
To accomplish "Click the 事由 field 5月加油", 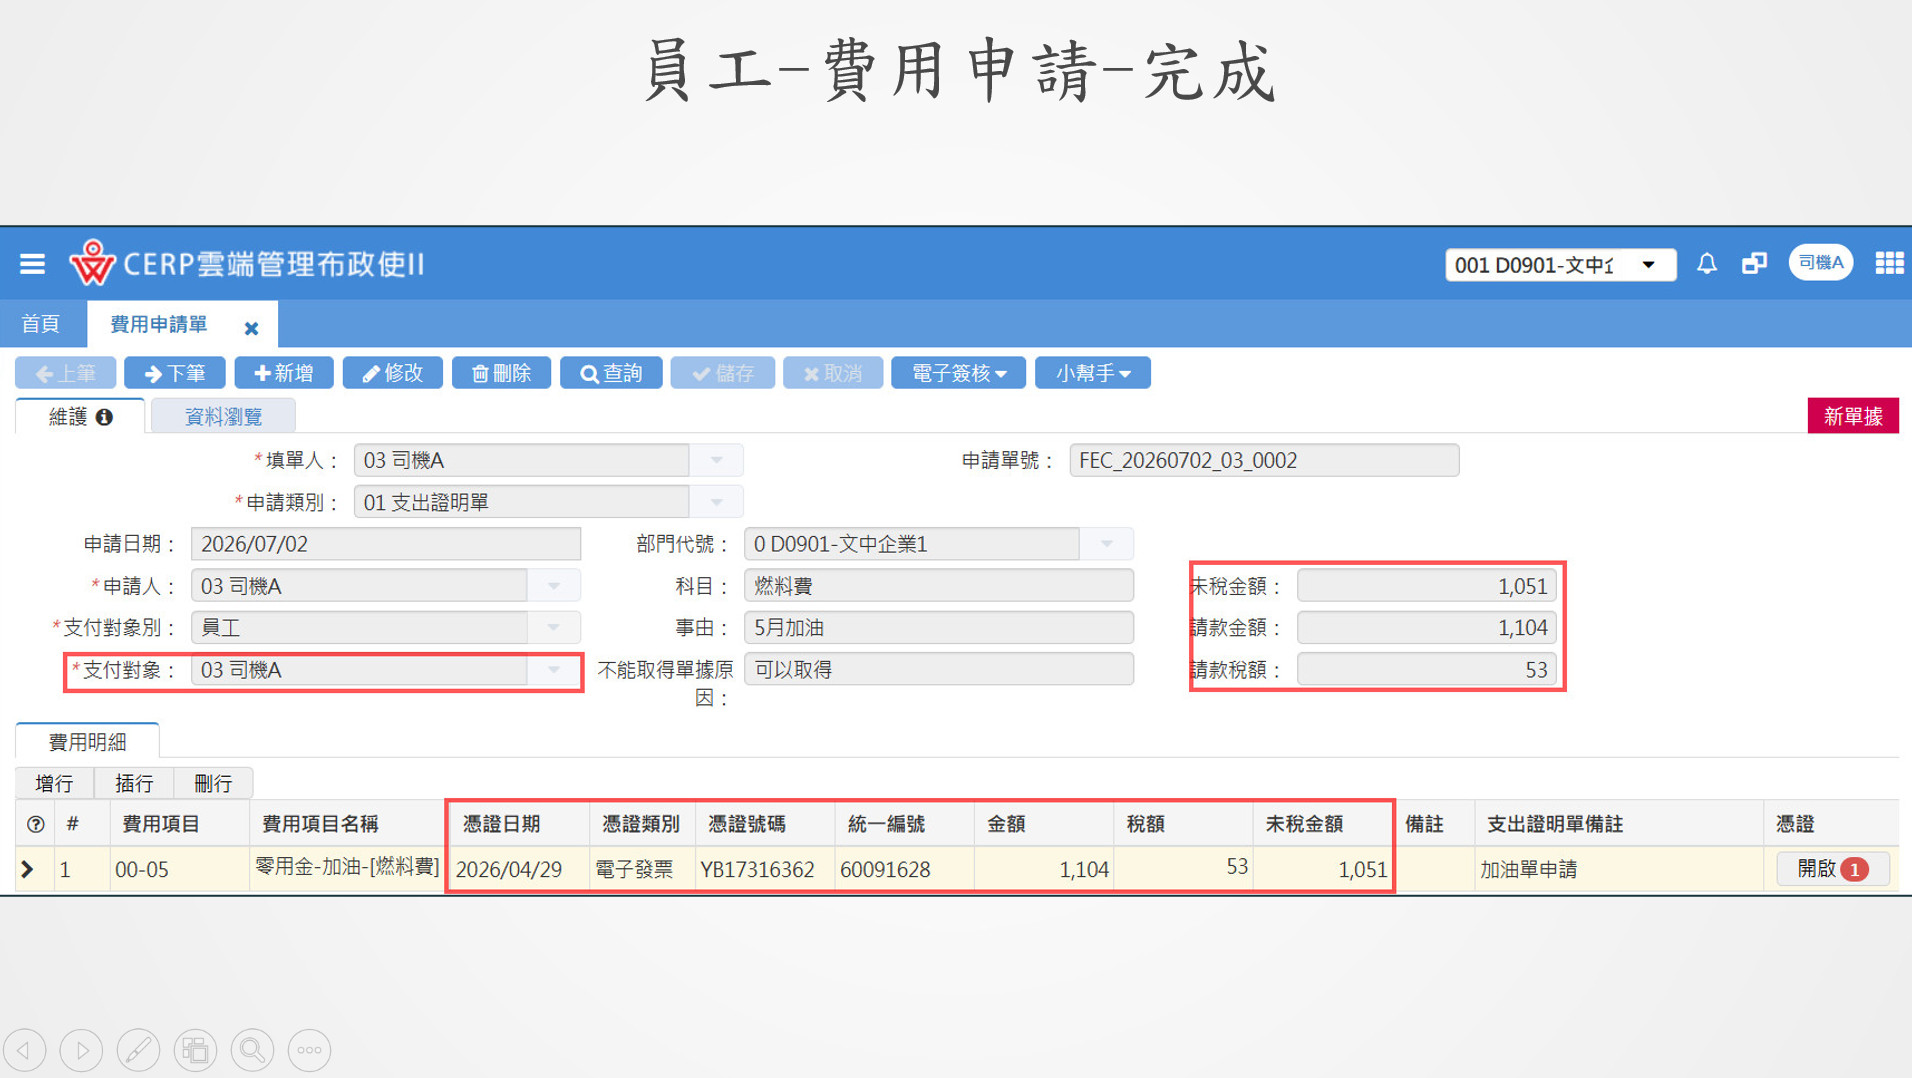I will click(938, 628).
